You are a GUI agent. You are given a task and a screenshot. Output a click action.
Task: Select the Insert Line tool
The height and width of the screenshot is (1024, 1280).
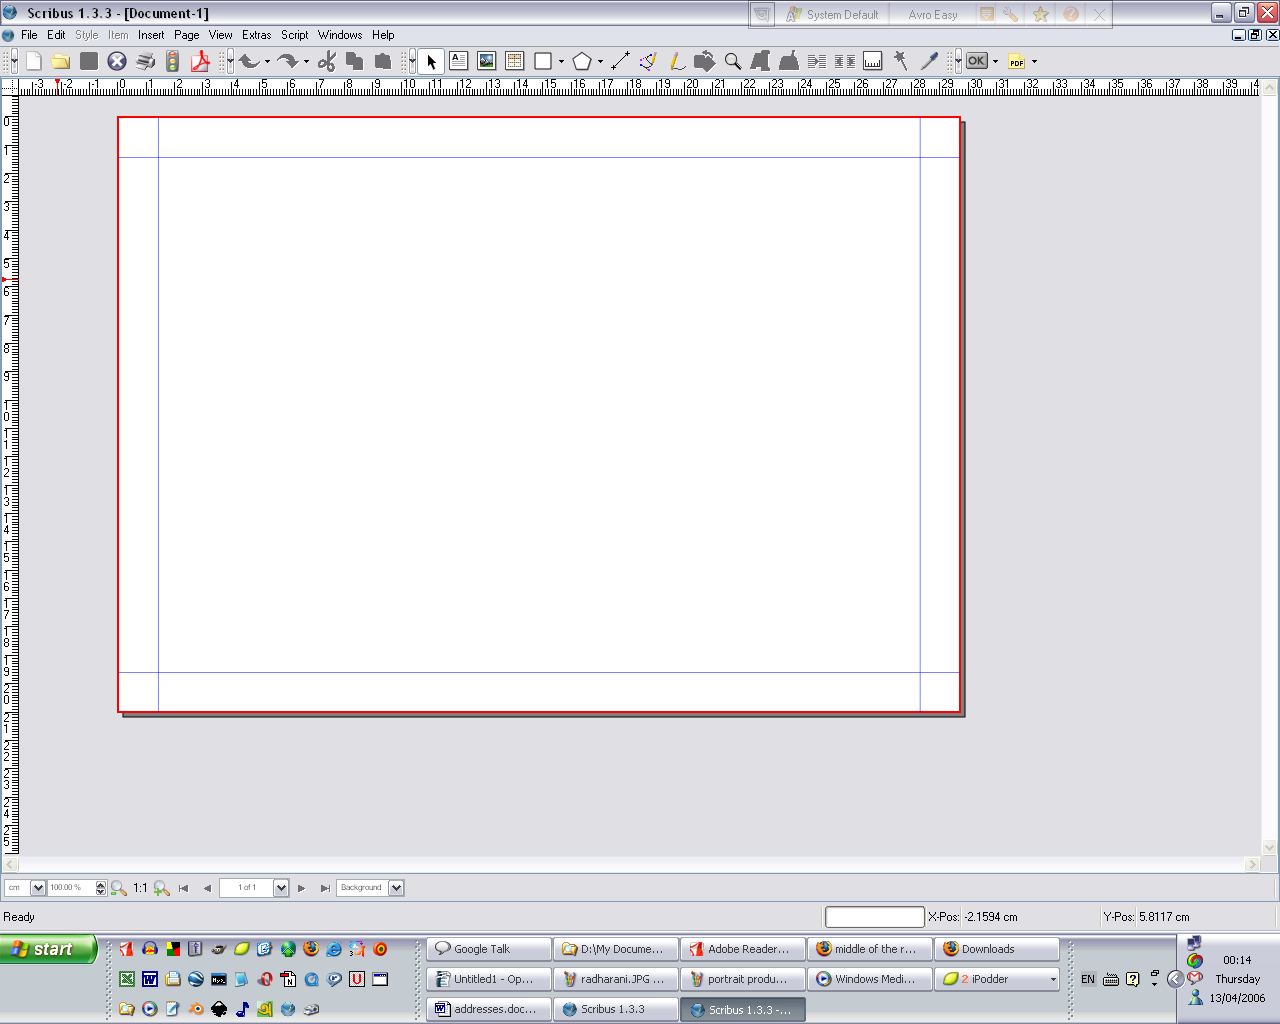[x=620, y=61]
